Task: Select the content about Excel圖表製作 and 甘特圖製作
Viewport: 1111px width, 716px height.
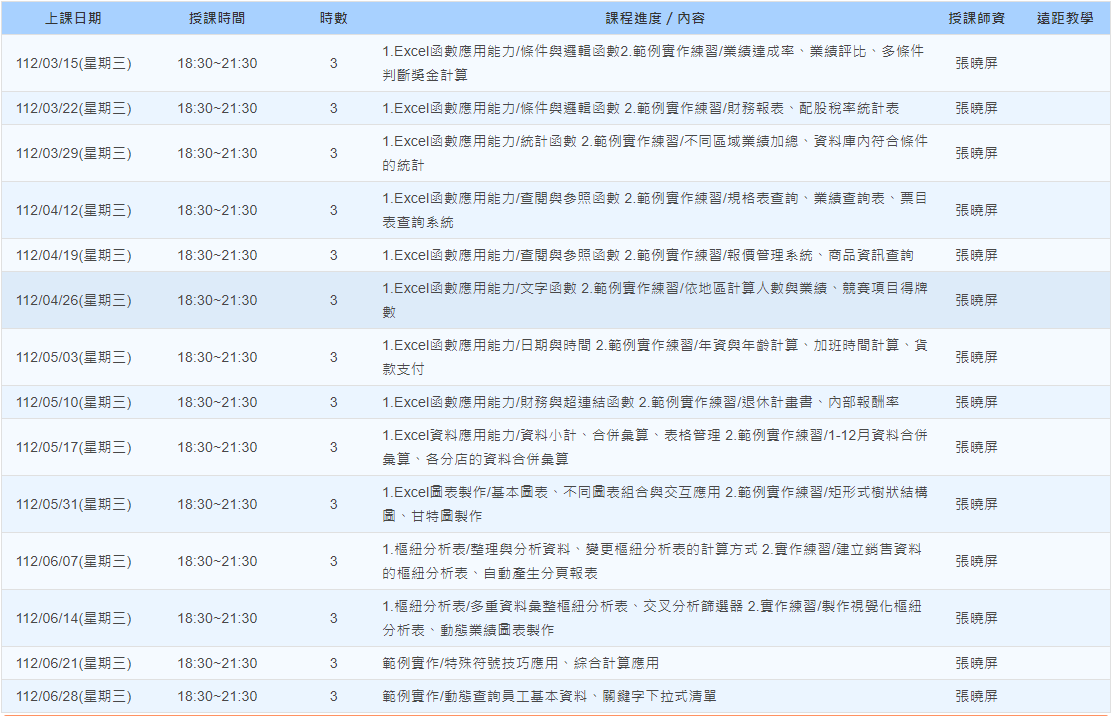Action: click(655, 504)
